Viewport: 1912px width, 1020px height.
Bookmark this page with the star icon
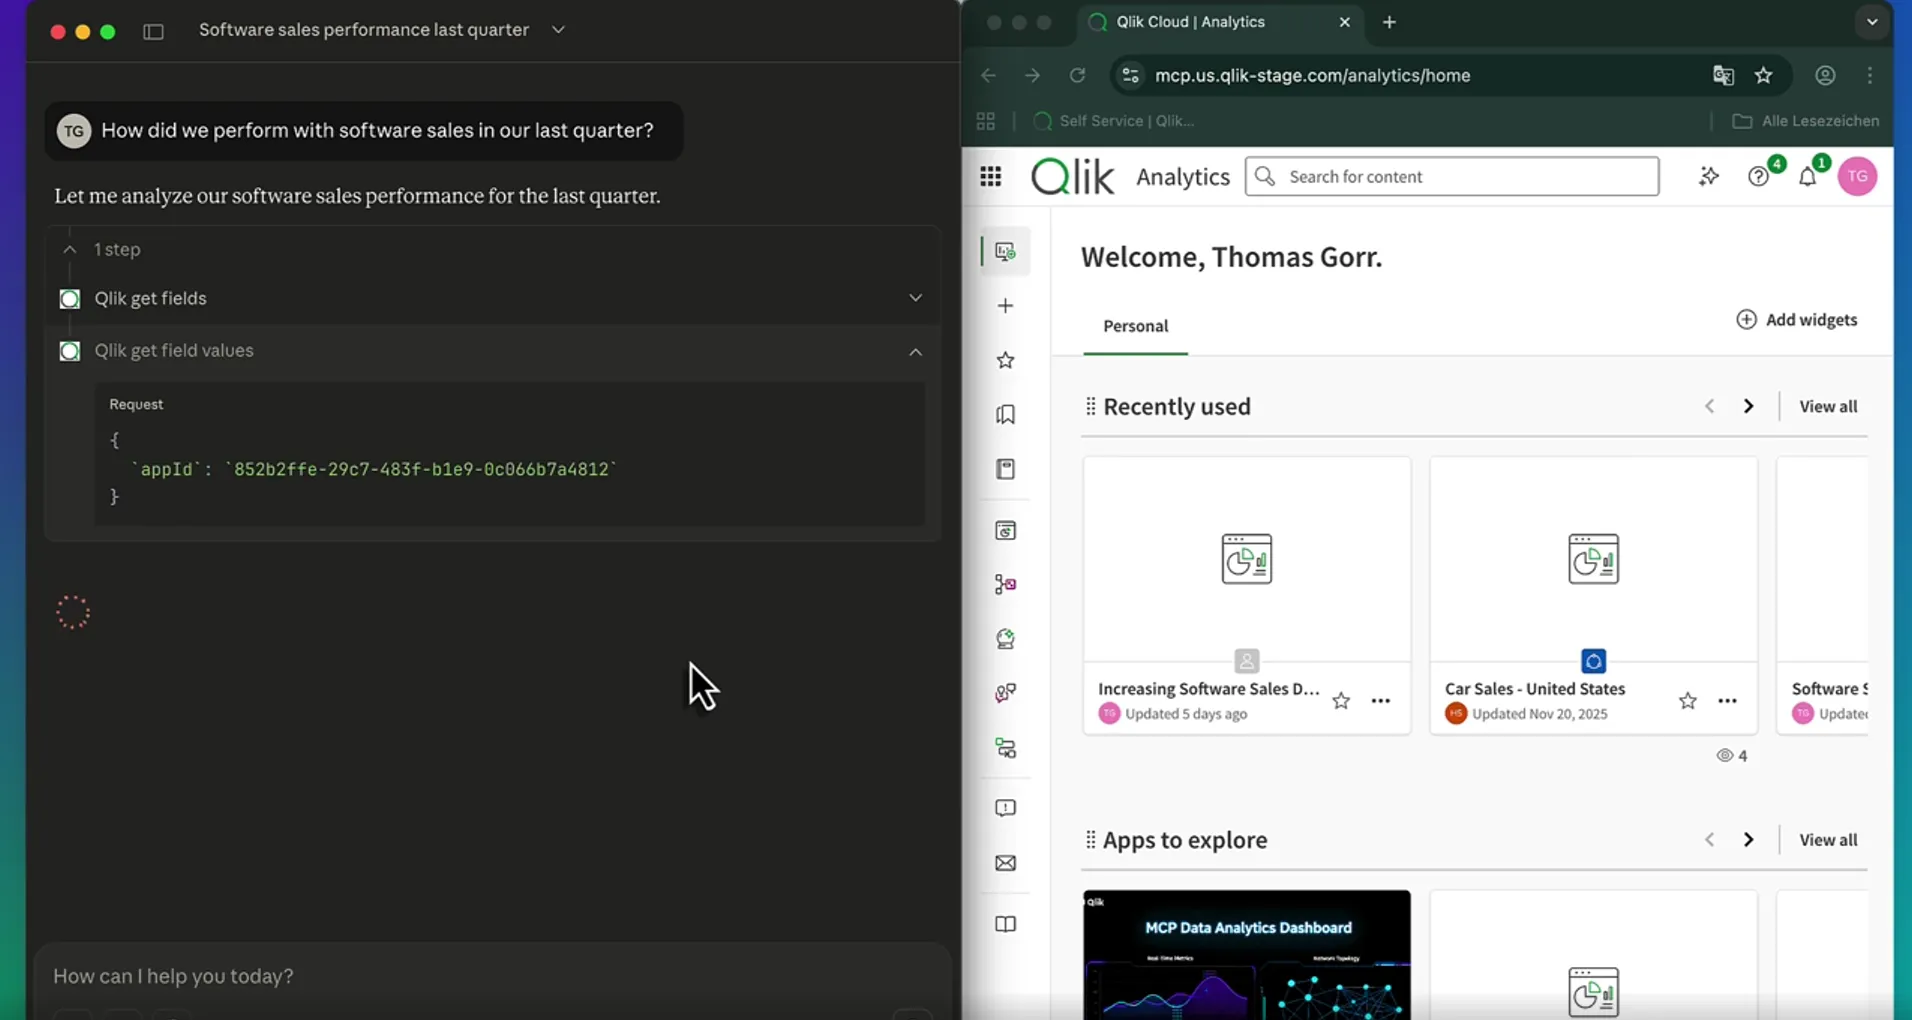tap(1764, 75)
